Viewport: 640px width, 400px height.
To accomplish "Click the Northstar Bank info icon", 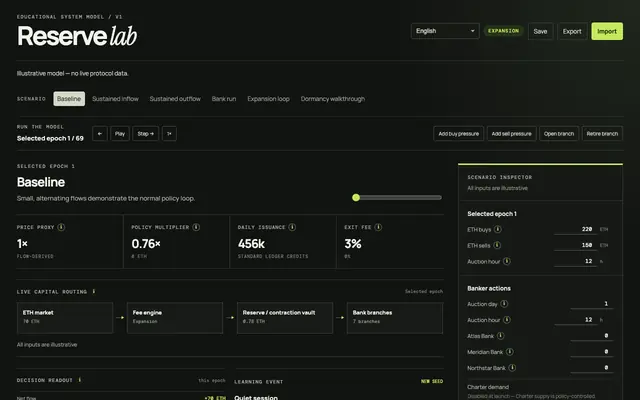I will [512, 368].
